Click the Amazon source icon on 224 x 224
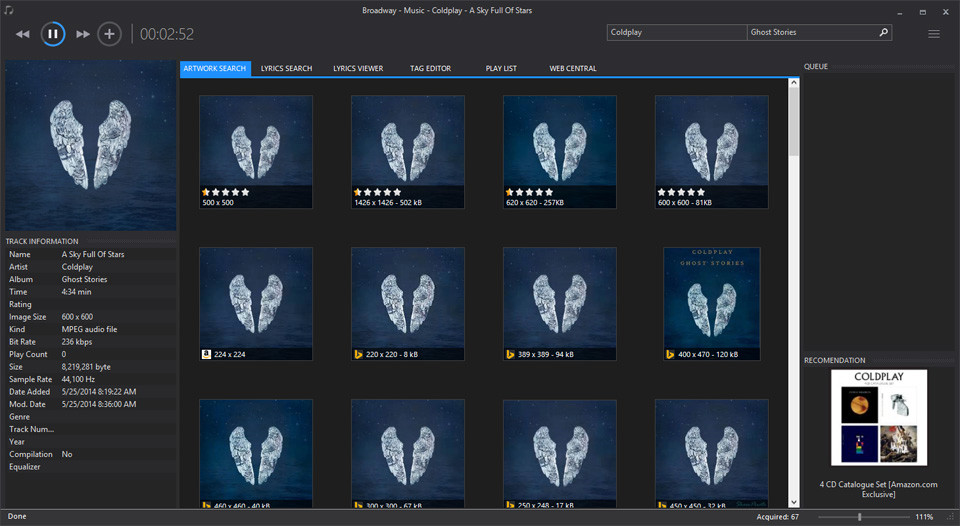Screen dimensions: 960x526 (206, 354)
